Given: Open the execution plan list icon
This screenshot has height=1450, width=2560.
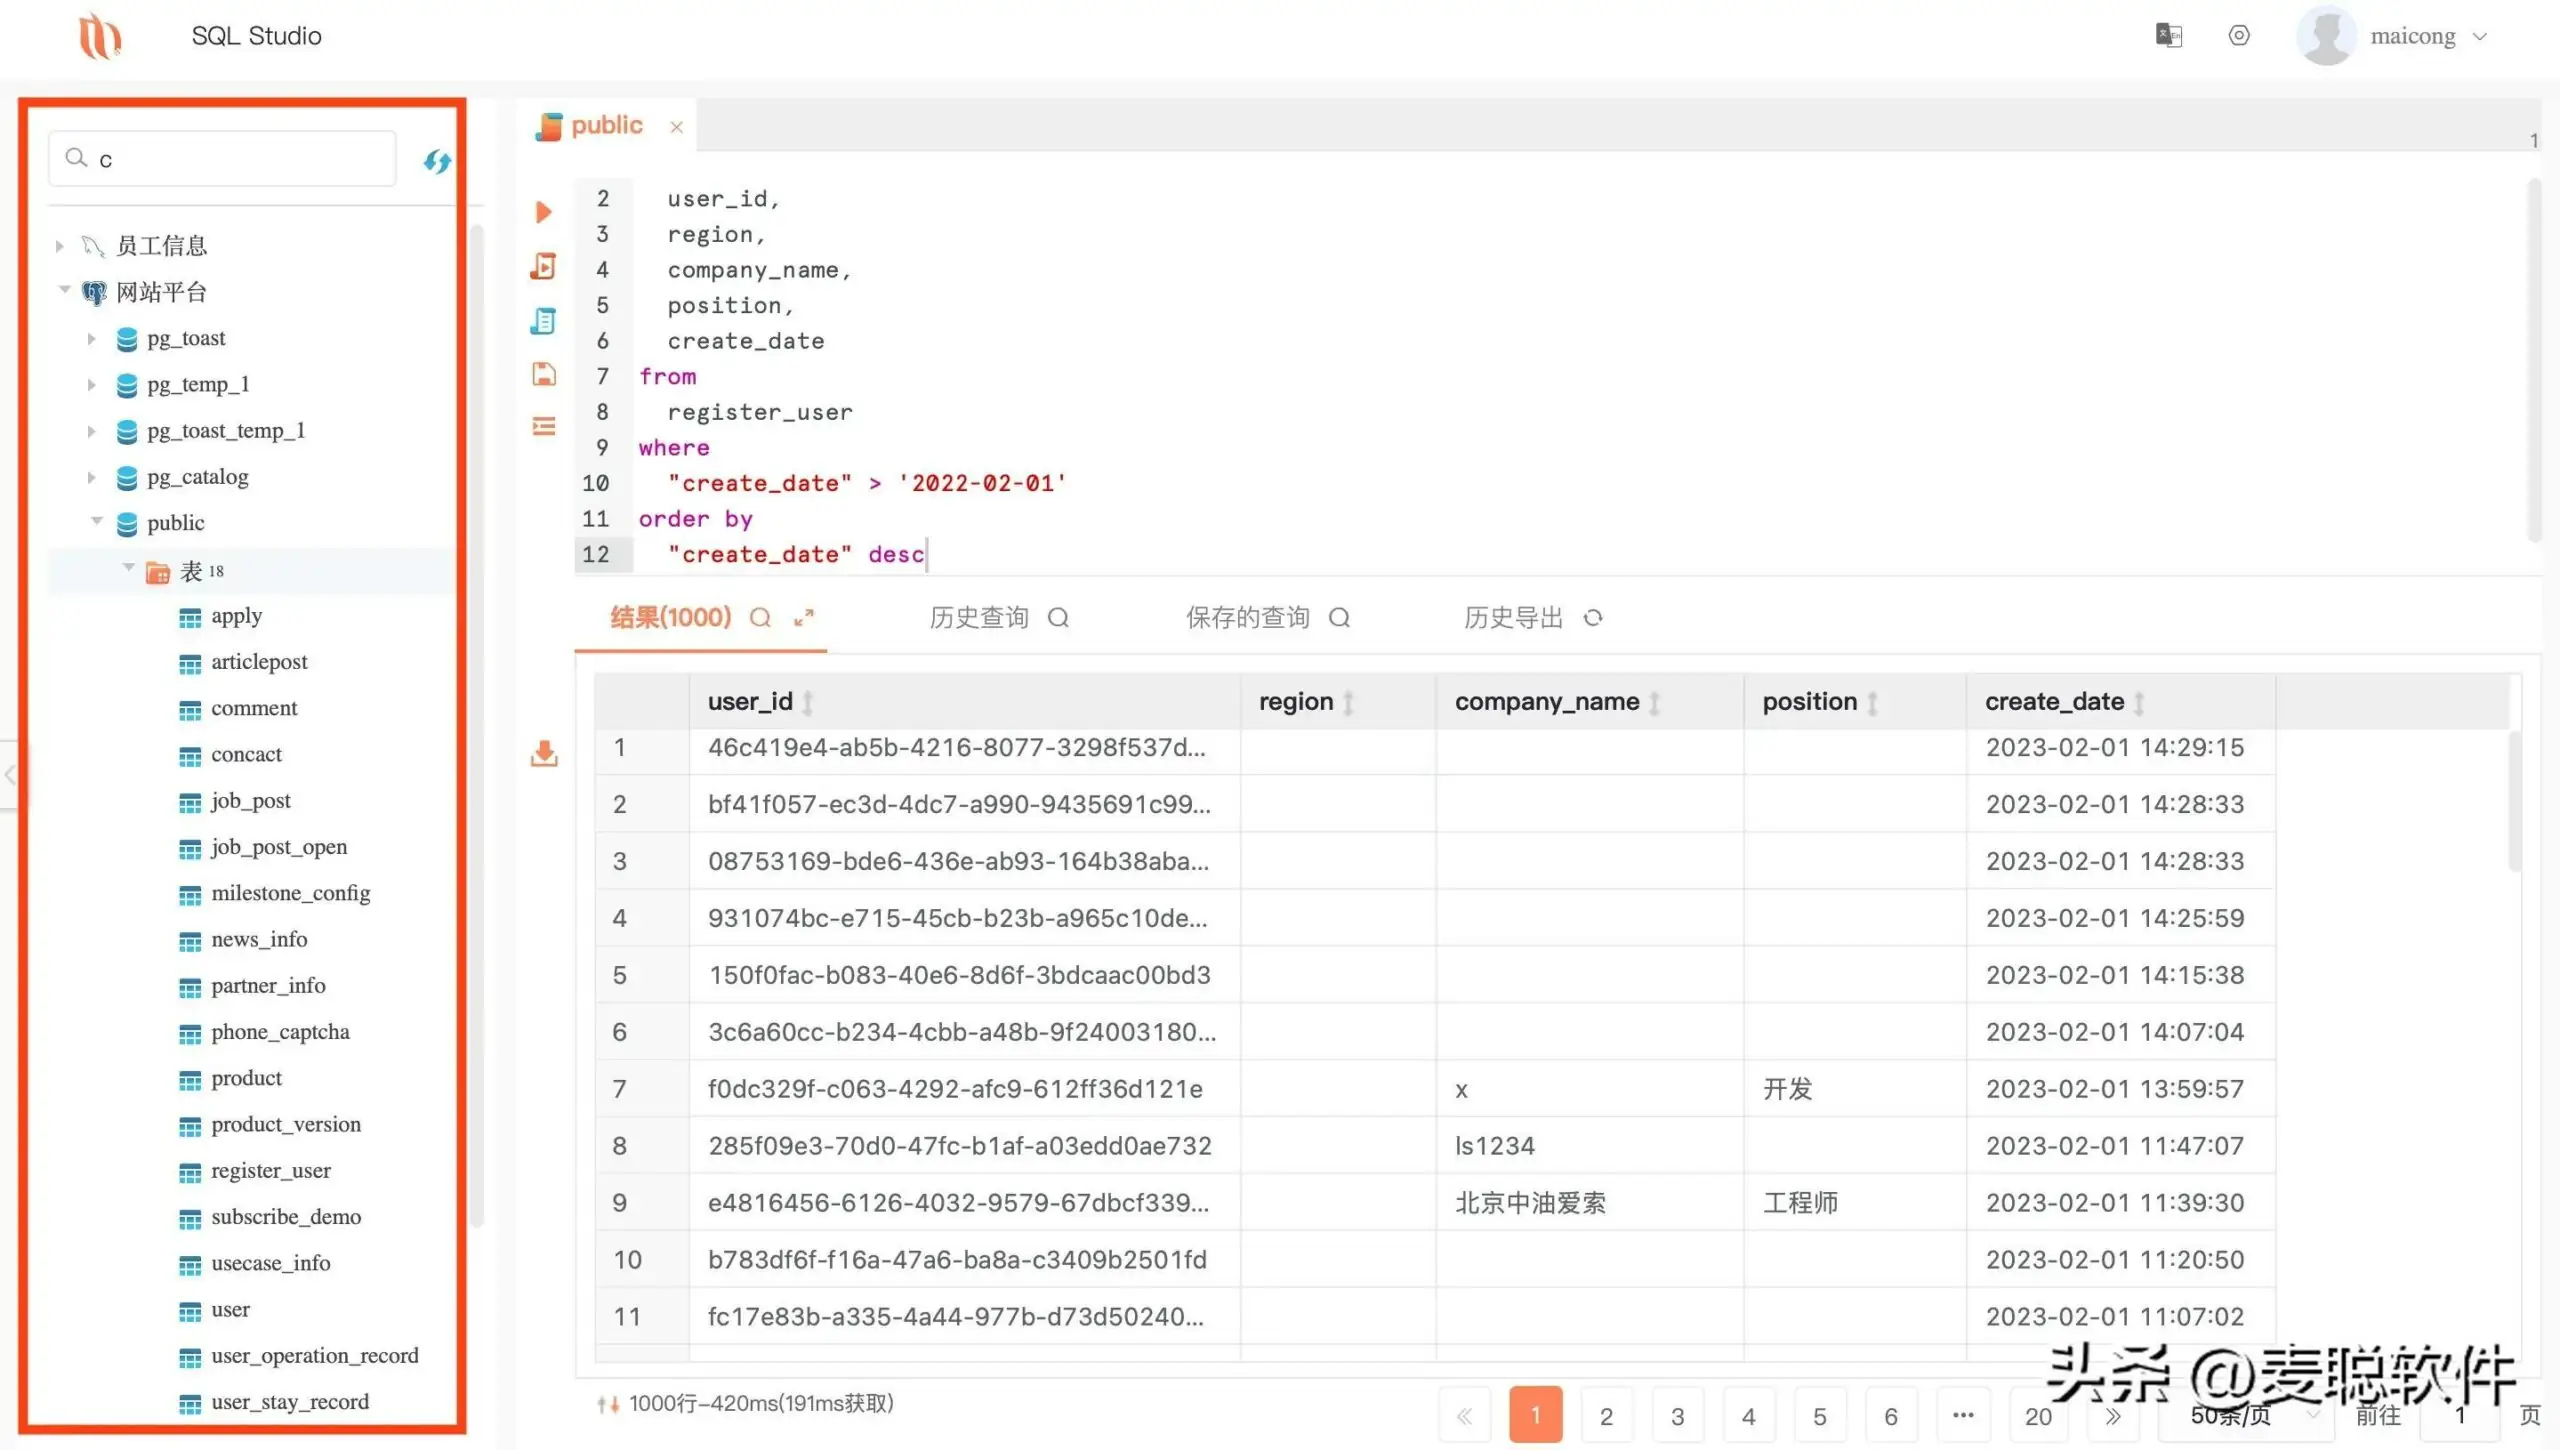Looking at the screenshot, I should coord(543,425).
